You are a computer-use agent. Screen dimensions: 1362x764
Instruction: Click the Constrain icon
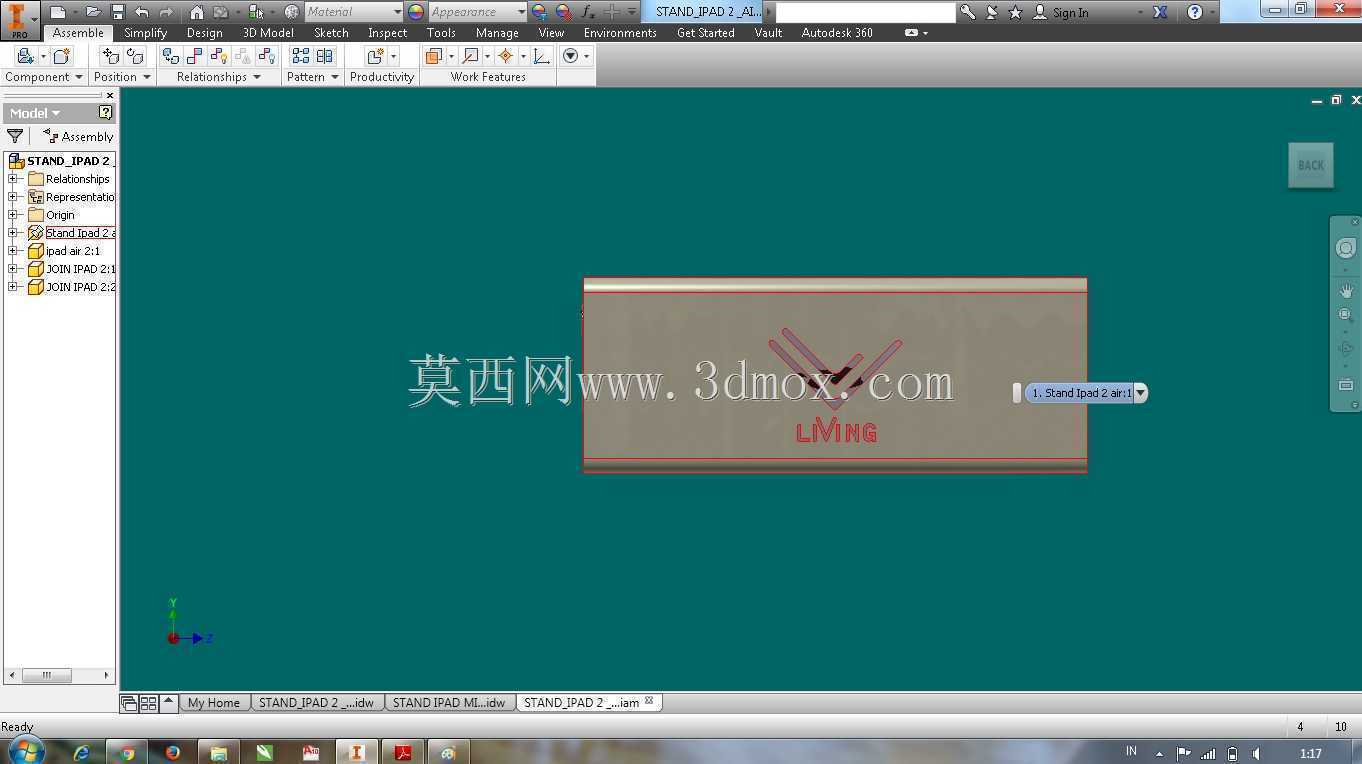click(x=195, y=56)
